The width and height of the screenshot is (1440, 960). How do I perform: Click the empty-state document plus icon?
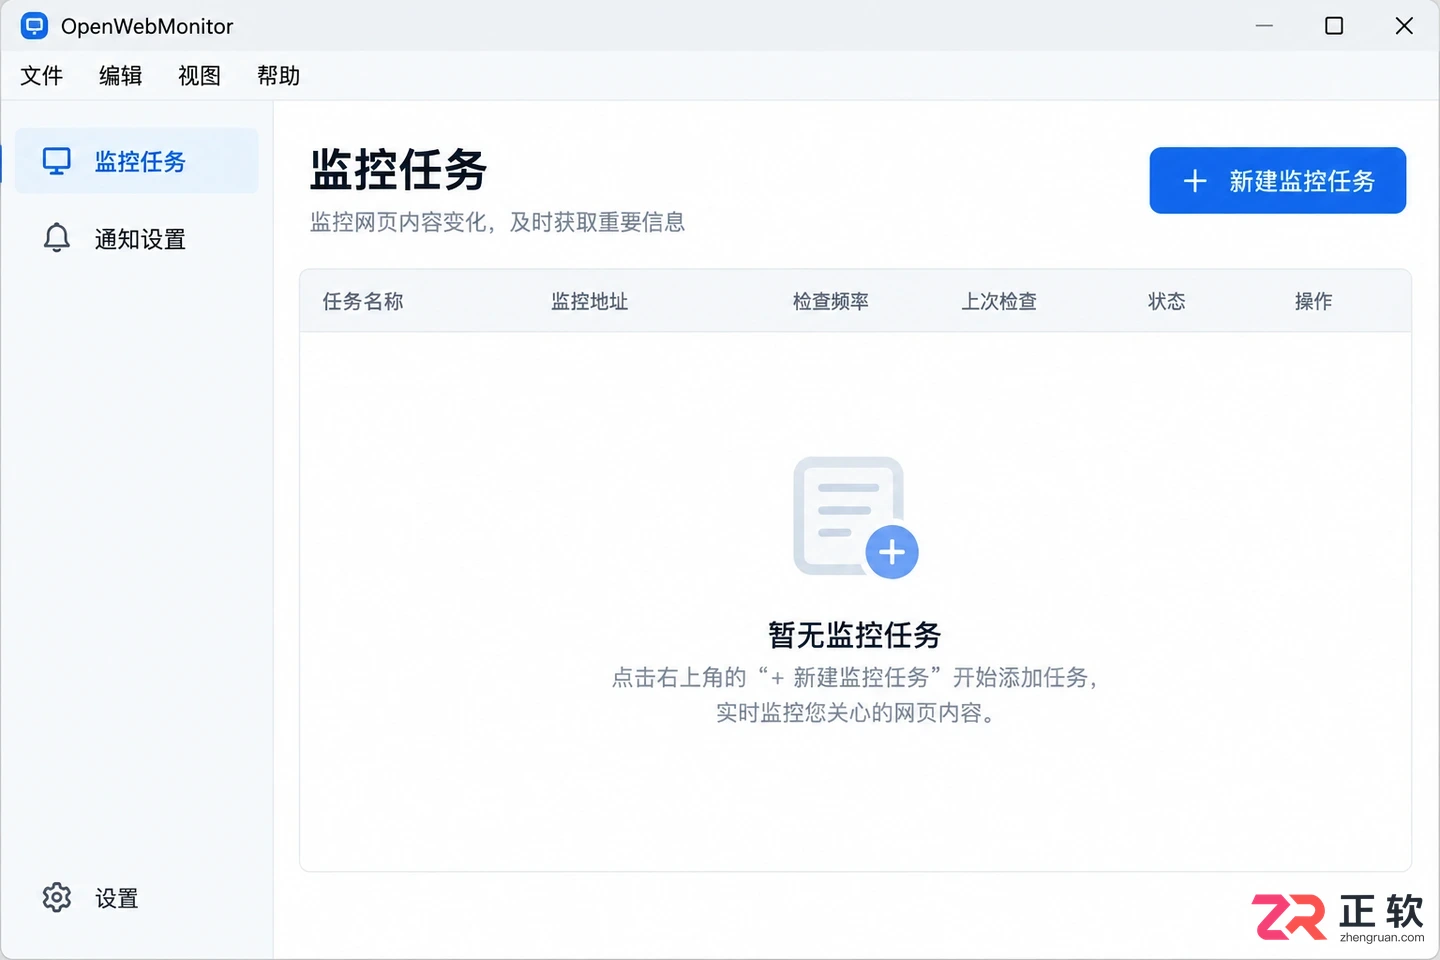point(856,518)
